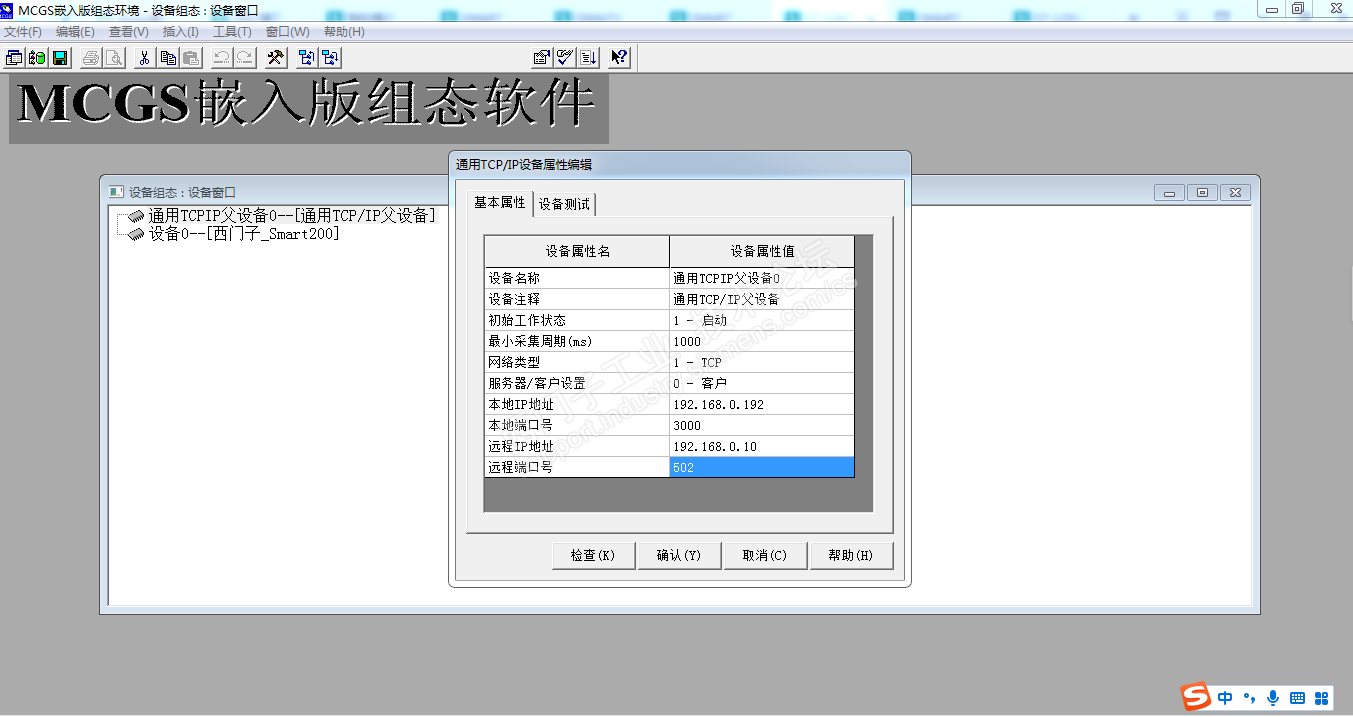This screenshot has height=717, width=1353.
Task: Restore down the MCGS main window
Action: coord(1298,8)
